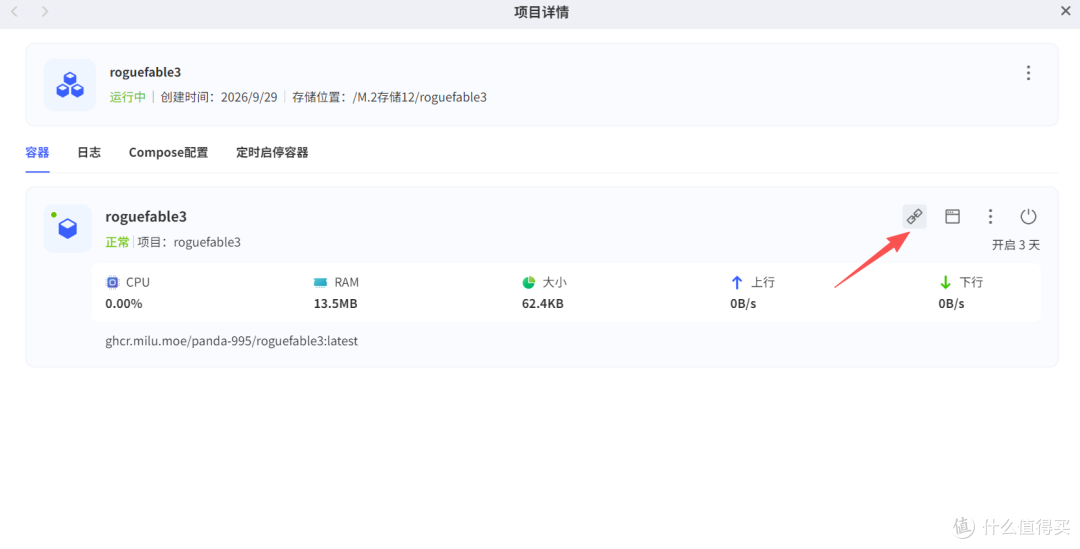Click the 开启 3 天 uptime text
The width and height of the screenshot is (1080, 549).
[1016, 245]
